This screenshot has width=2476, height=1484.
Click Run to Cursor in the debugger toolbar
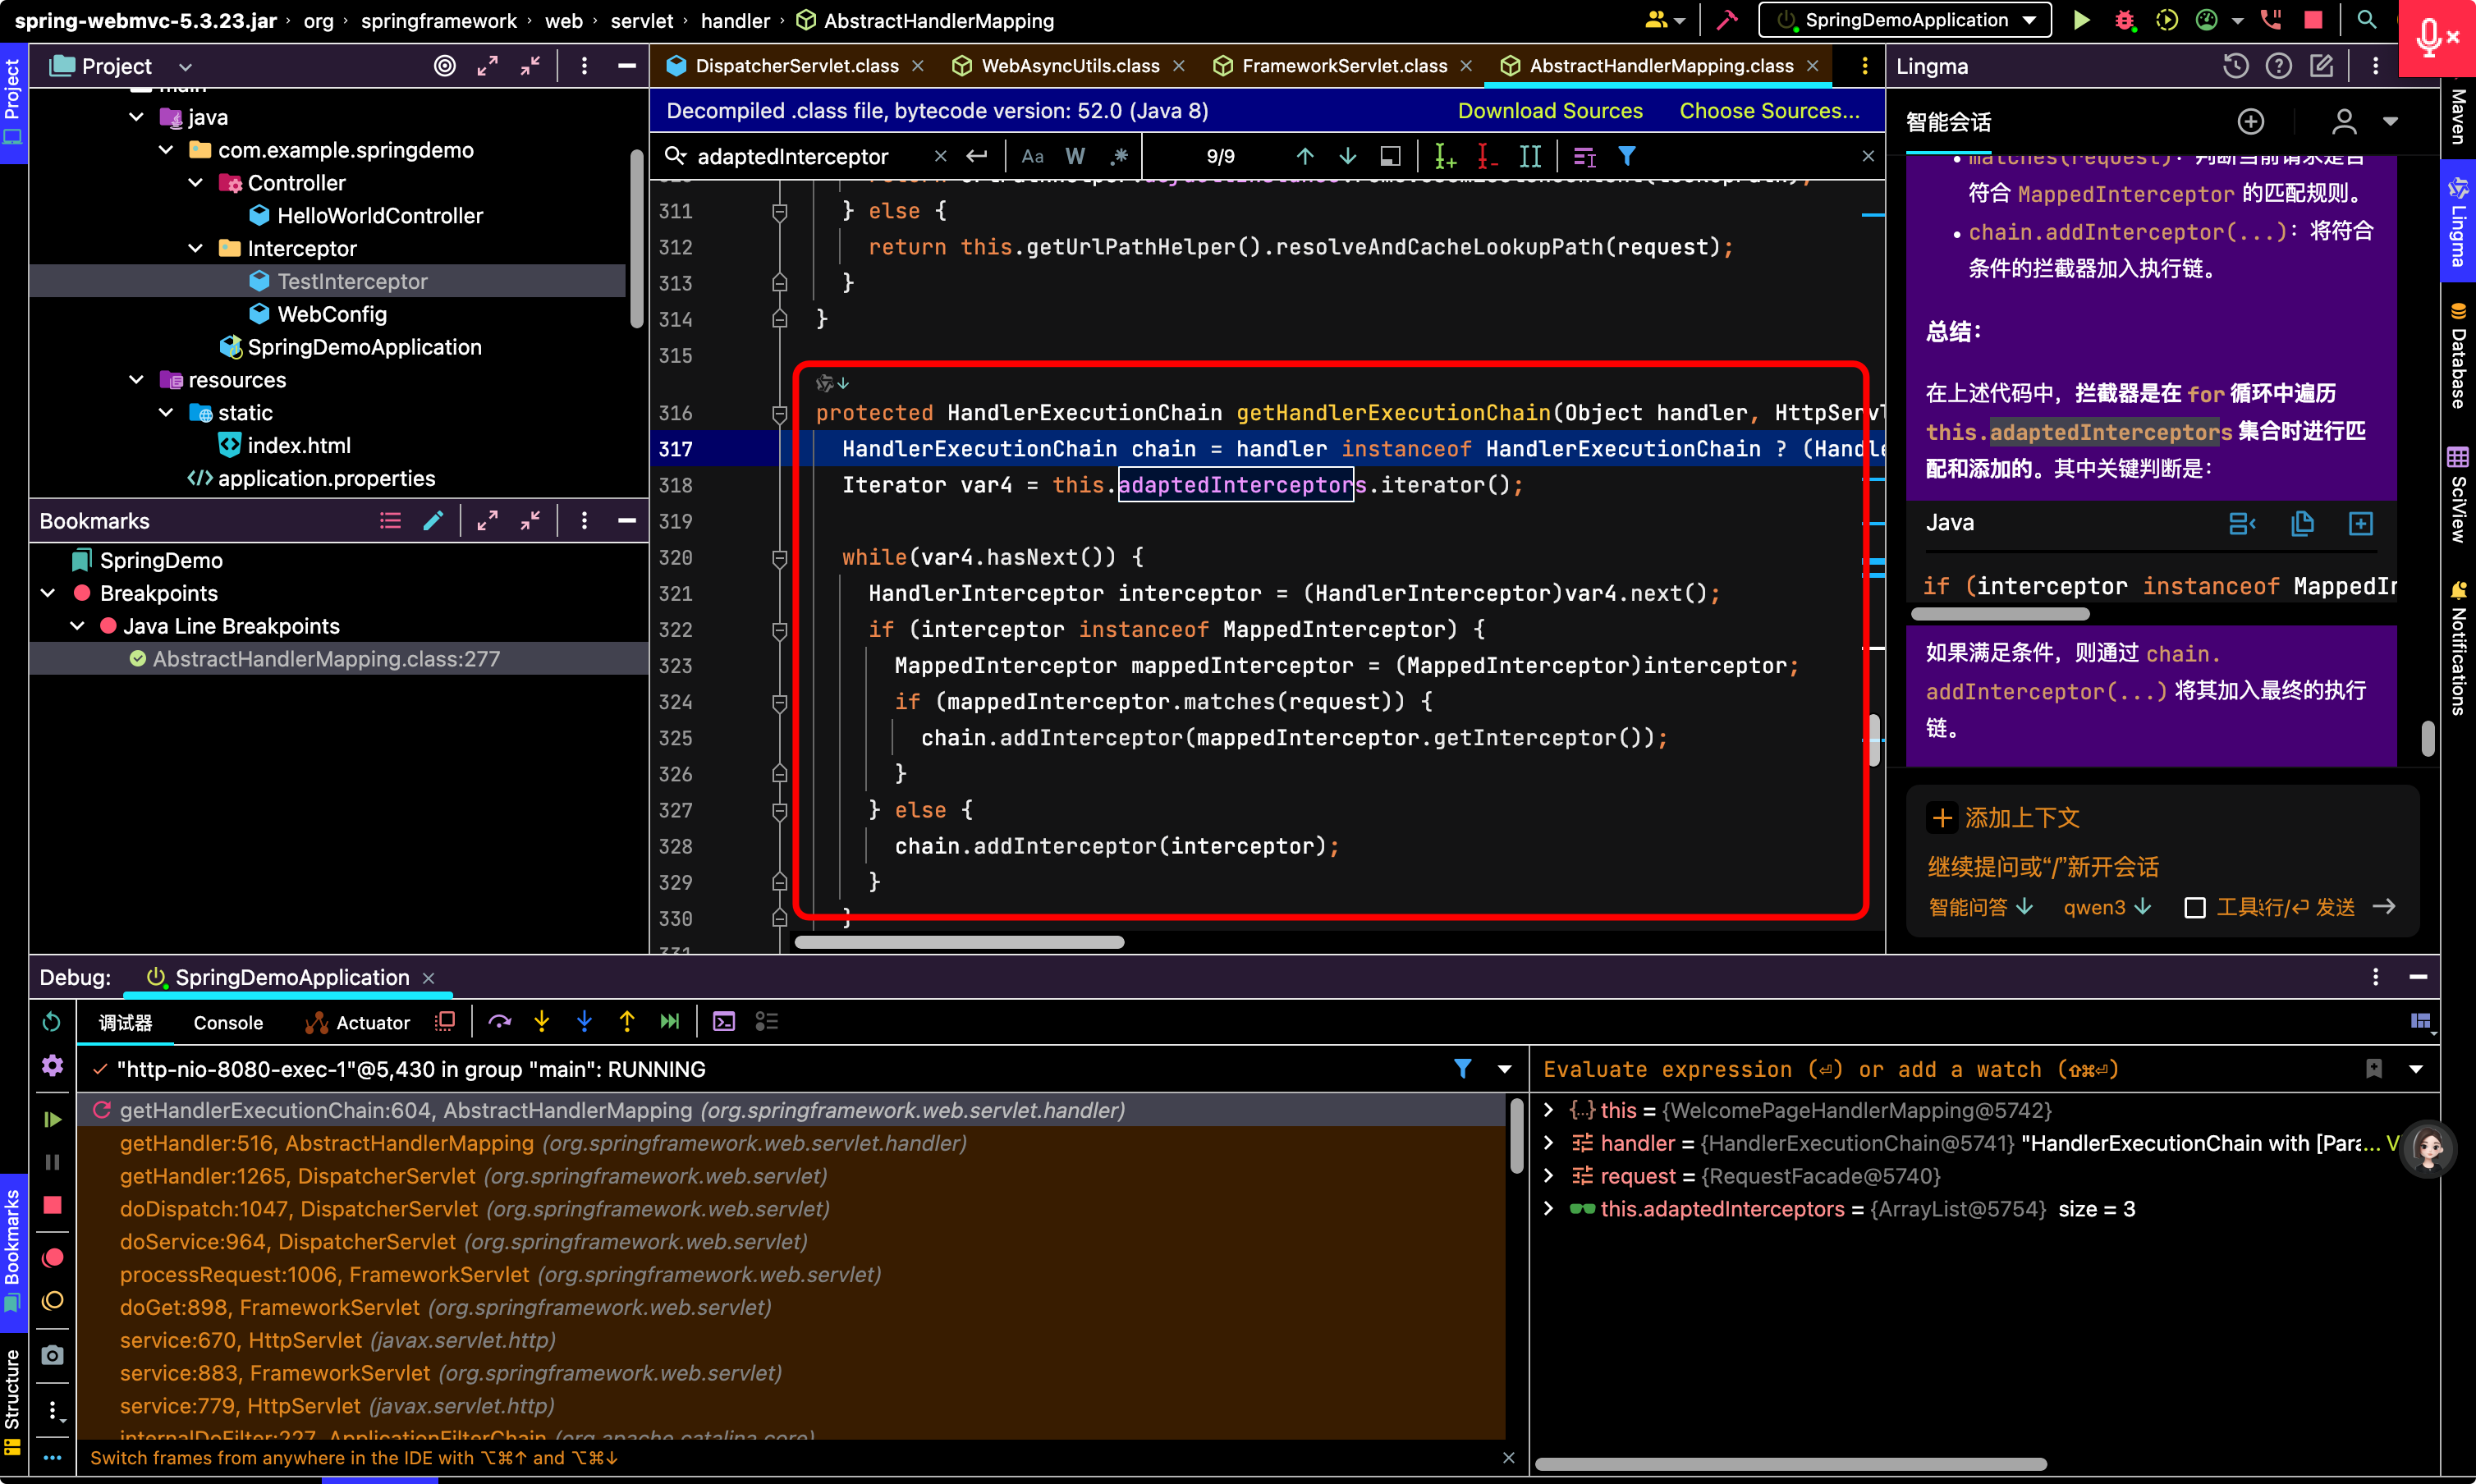coord(670,1021)
